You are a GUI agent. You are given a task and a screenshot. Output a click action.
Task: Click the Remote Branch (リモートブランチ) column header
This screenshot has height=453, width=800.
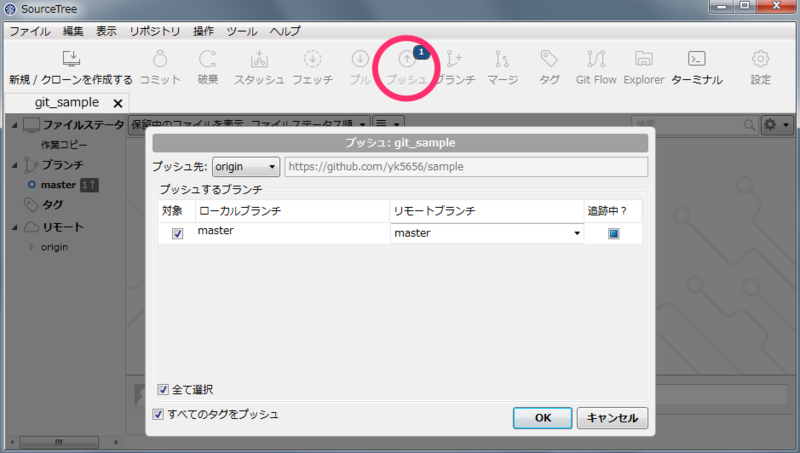point(487,211)
